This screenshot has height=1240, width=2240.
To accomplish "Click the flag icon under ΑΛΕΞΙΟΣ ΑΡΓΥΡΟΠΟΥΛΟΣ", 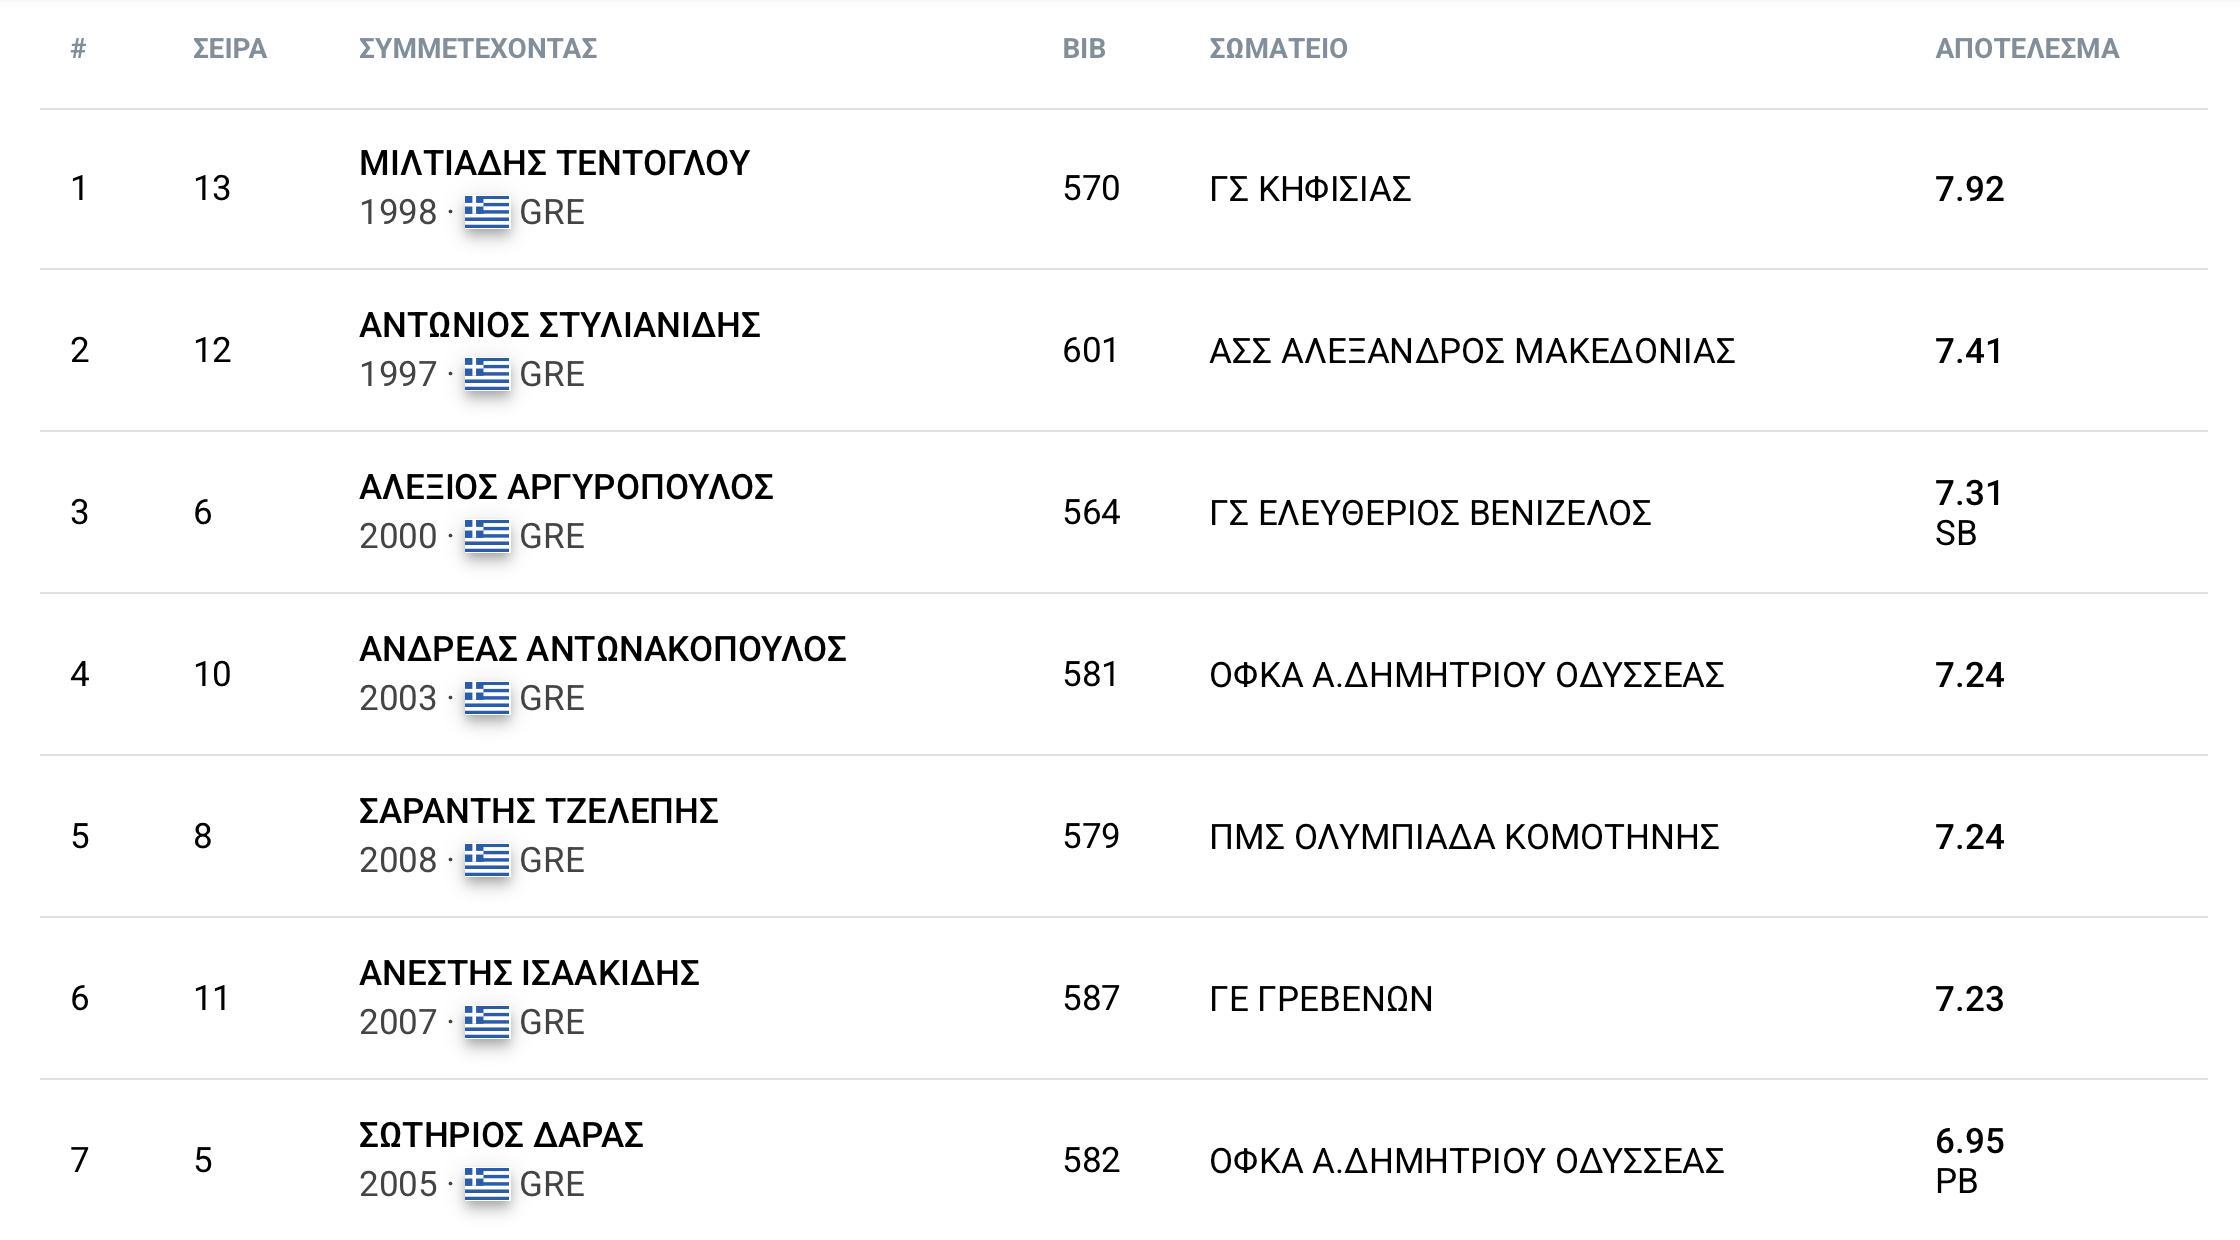I will 487,536.
